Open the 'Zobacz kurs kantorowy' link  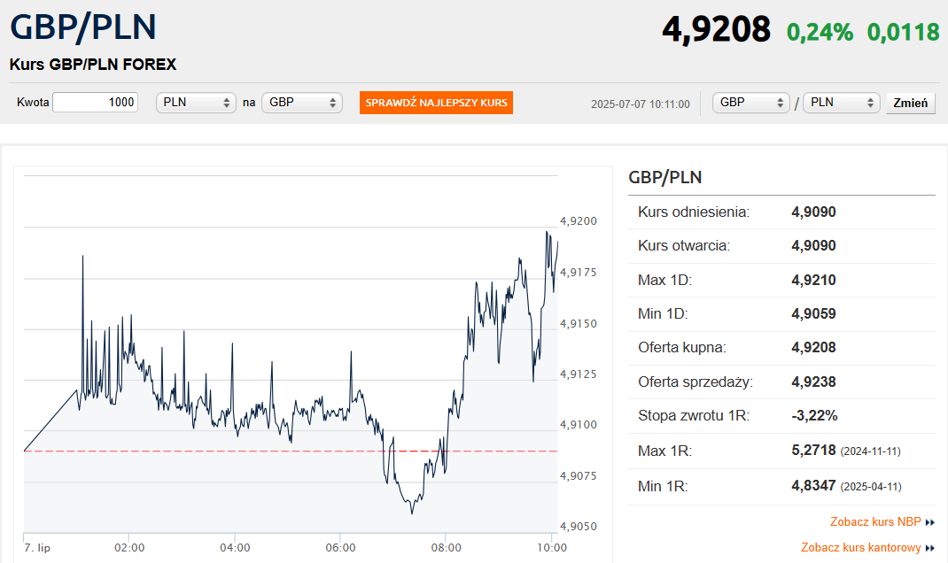tap(861, 548)
